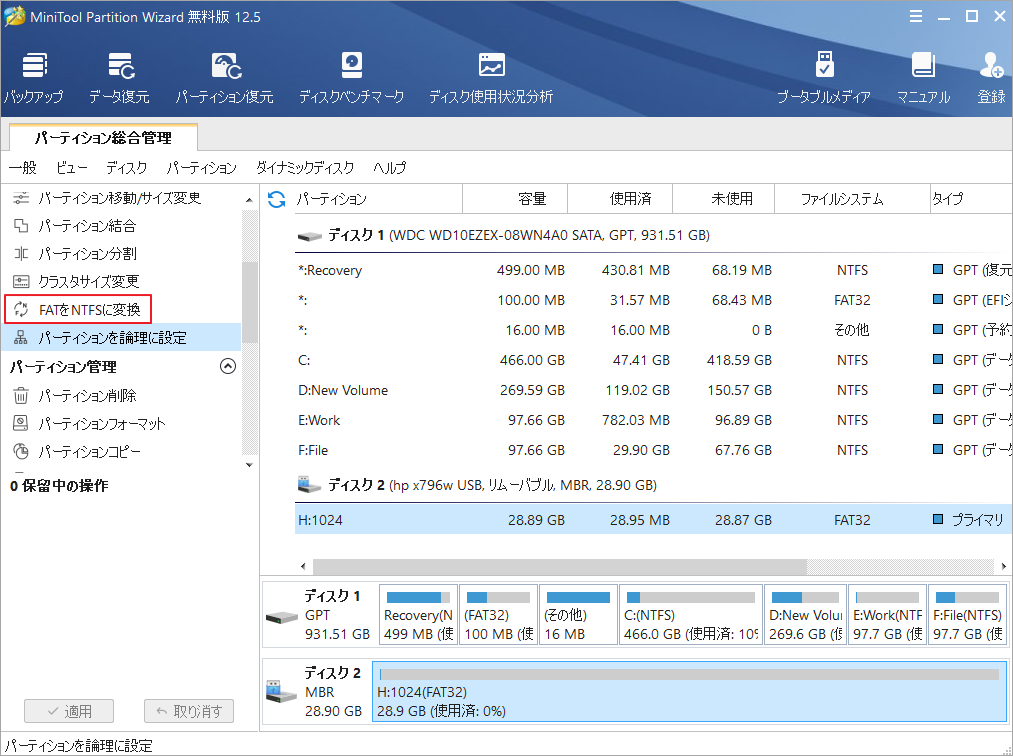This screenshot has height=756, width=1013.
Task: Open the ディスク menu
Action: 127,168
